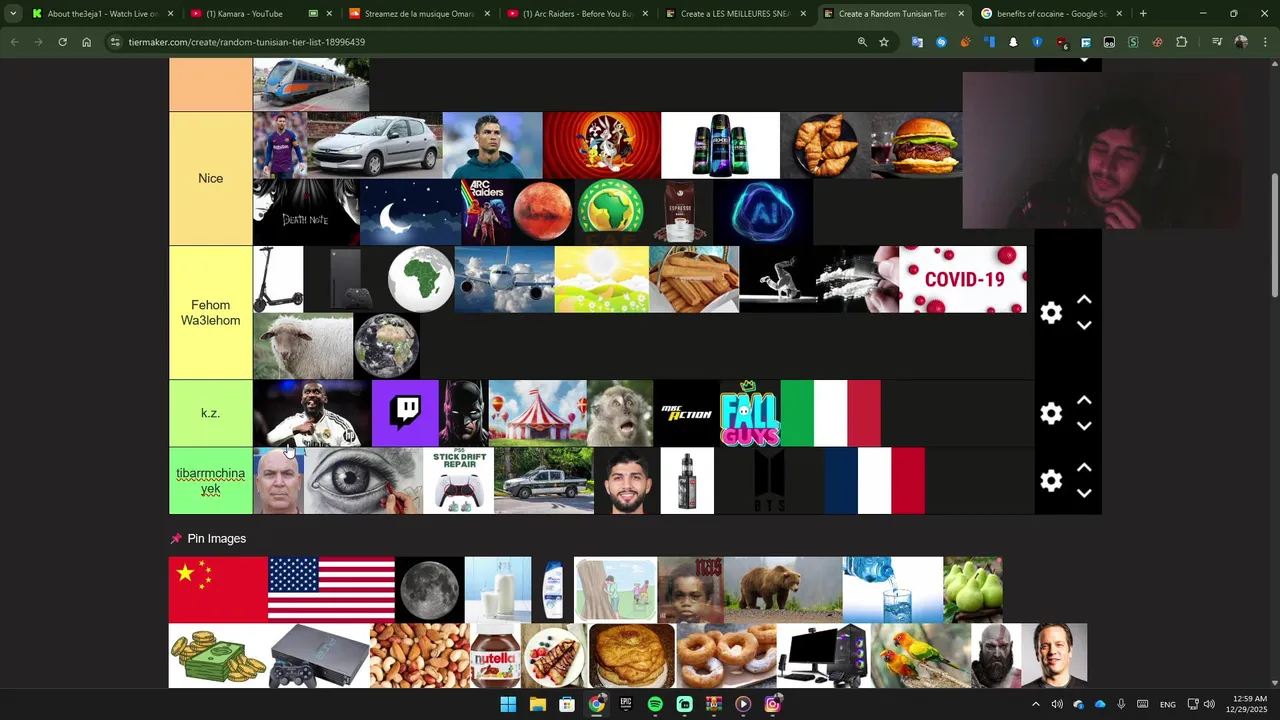1280x720 pixels.
Task: Pick the brown bear image
Action: (783, 590)
